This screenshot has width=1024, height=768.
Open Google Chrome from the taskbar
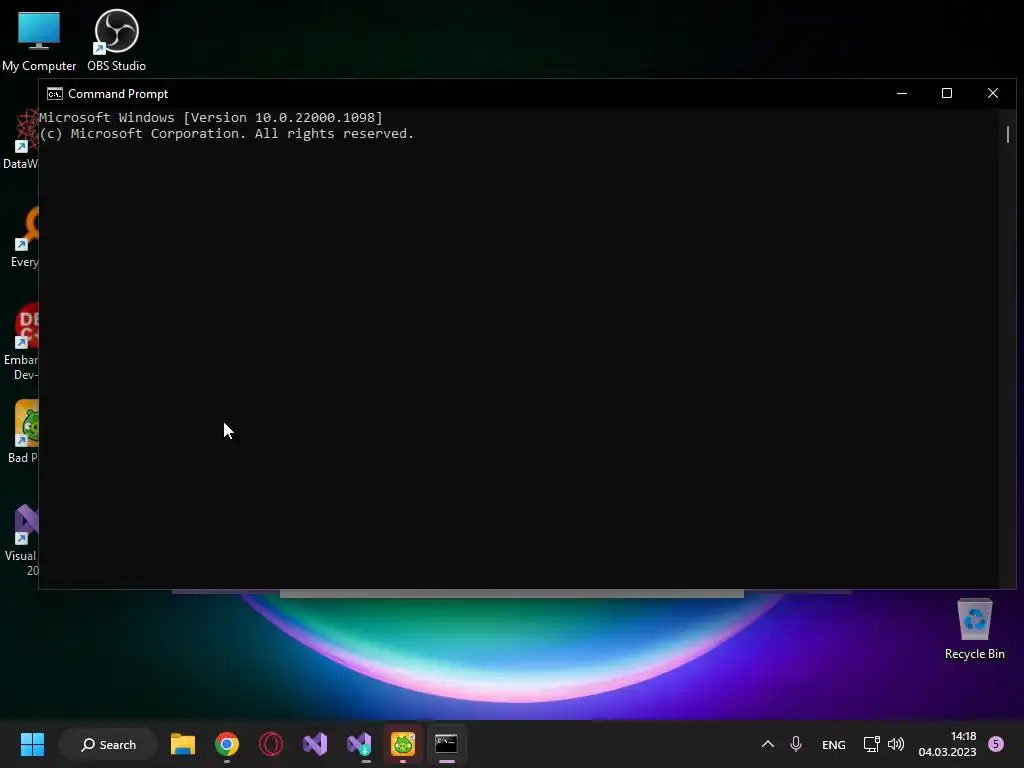tap(227, 744)
